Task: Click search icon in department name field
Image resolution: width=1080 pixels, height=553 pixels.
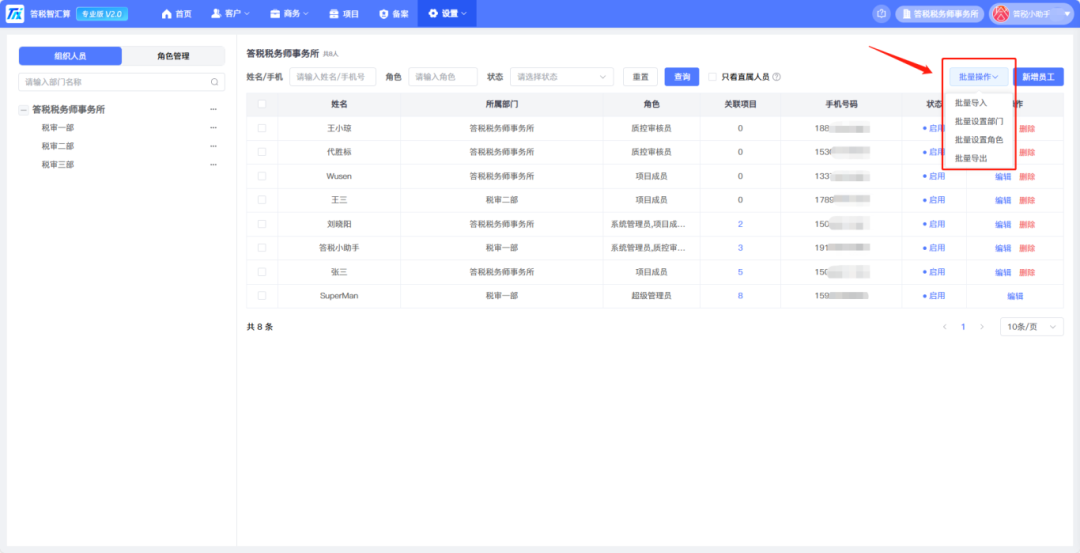Action: click(x=214, y=82)
